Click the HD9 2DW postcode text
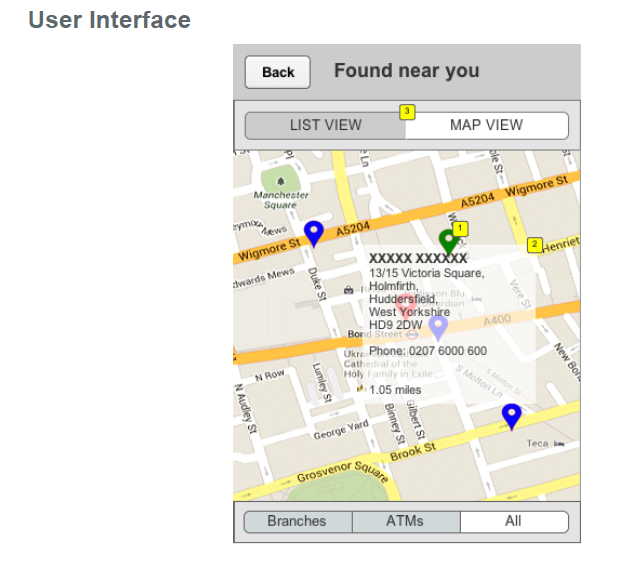This screenshot has height=570, width=631. coord(396,325)
